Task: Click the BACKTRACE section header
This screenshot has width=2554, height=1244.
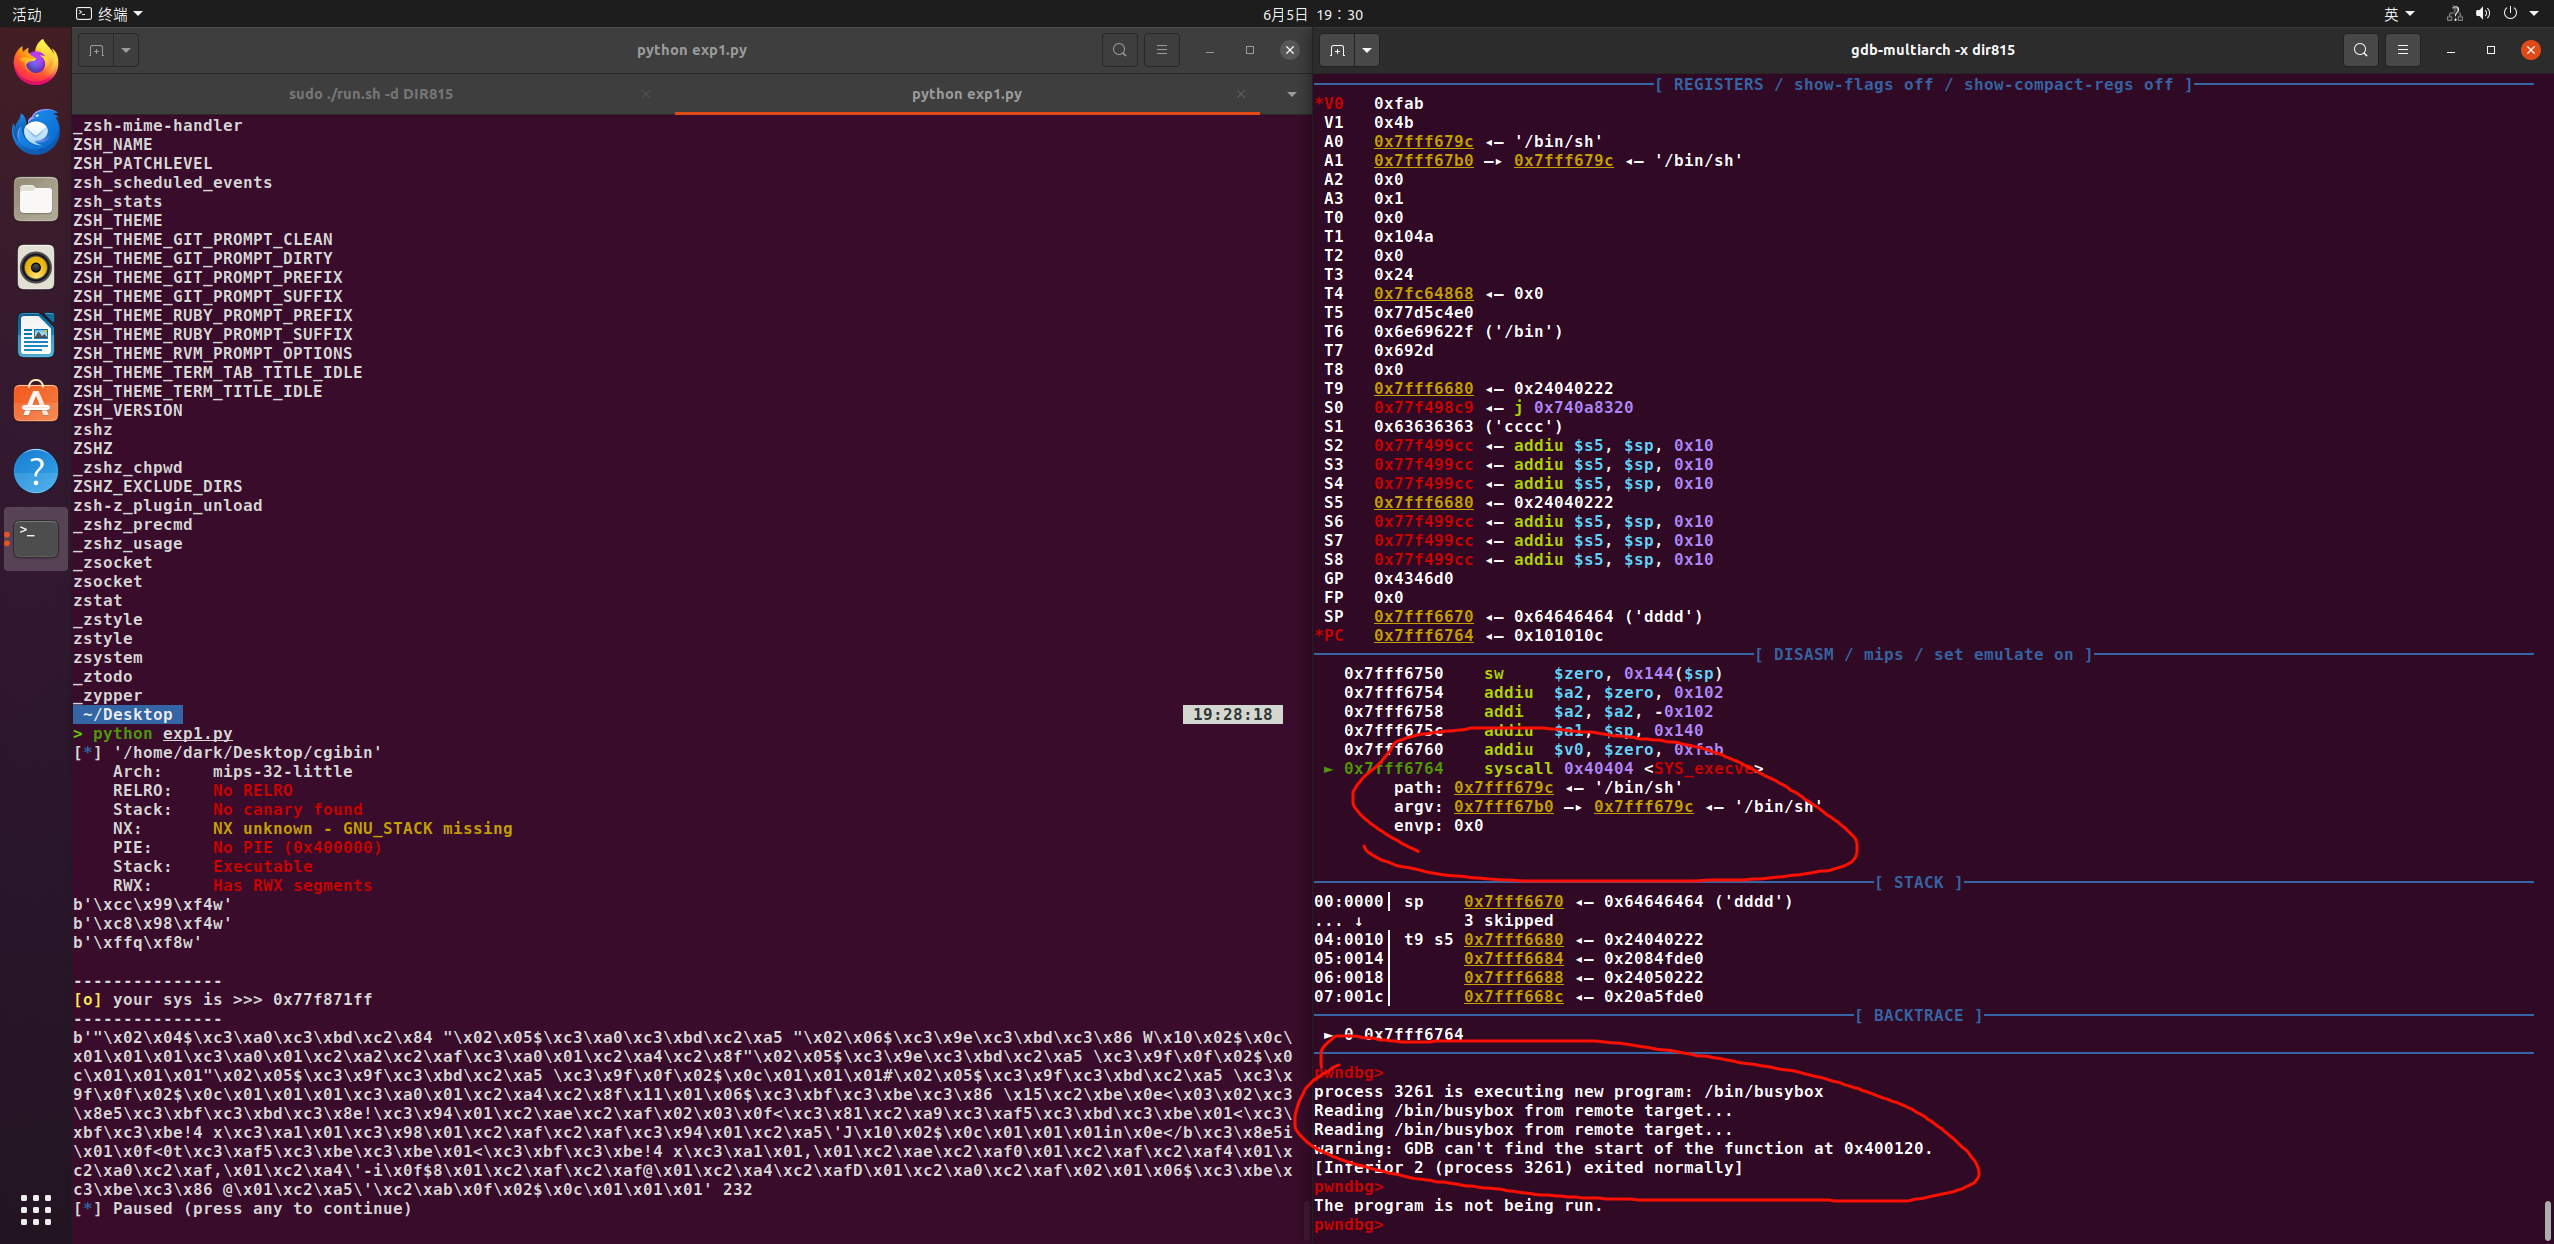Action: pos(1918,1015)
